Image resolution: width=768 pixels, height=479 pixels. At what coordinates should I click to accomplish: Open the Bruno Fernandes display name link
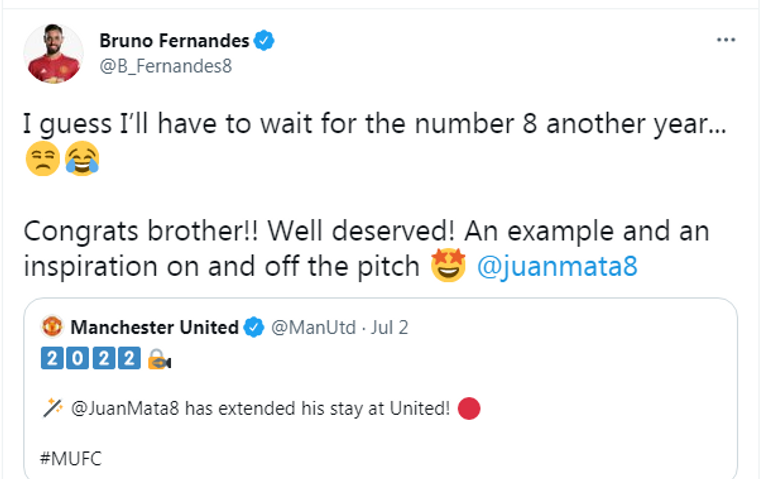click(x=173, y=41)
